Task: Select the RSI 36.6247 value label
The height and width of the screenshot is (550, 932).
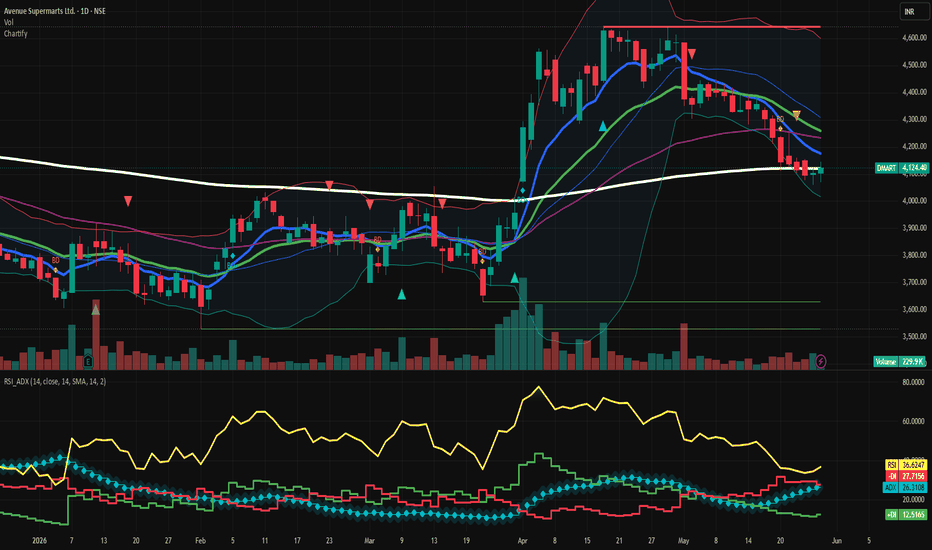Action: pos(906,465)
